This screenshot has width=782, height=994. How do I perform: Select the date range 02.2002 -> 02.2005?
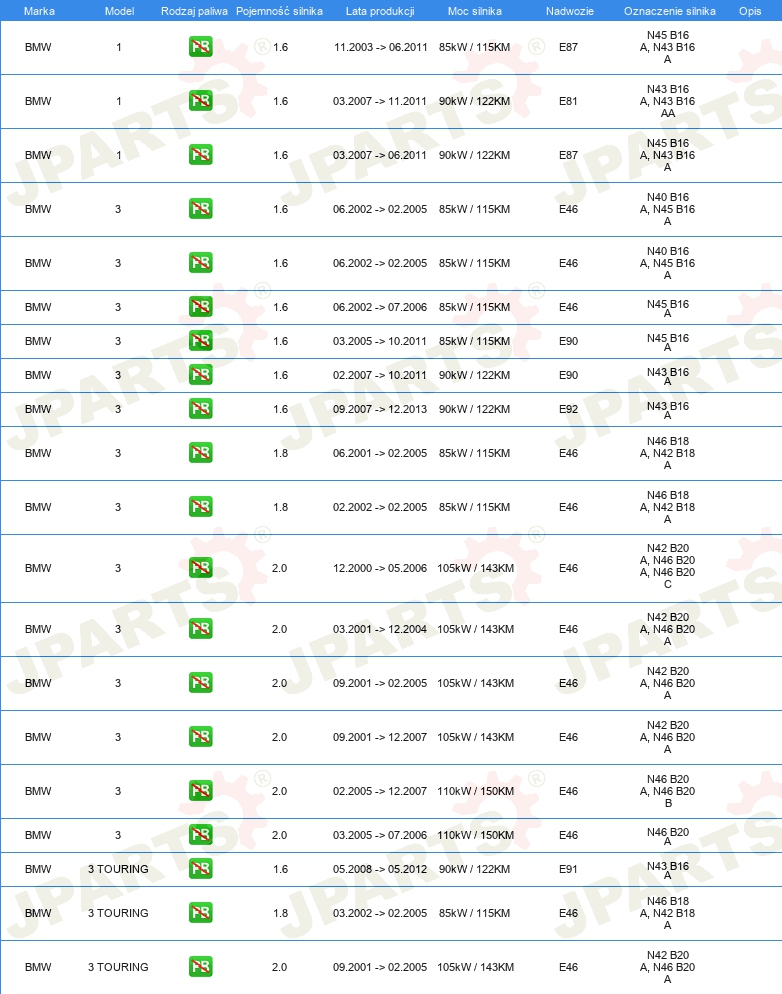pyautogui.click(x=380, y=507)
